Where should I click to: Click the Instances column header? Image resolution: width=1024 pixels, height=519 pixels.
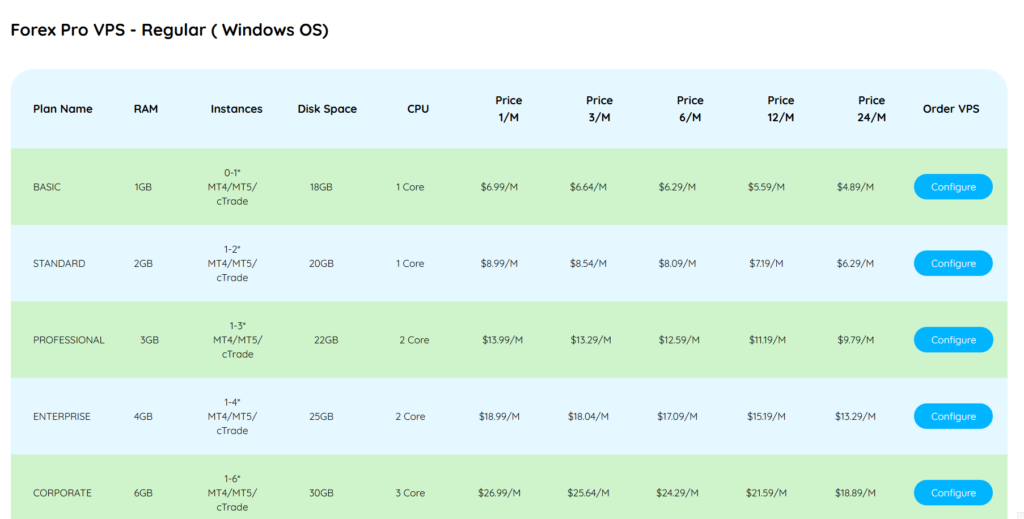tap(236, 109)
